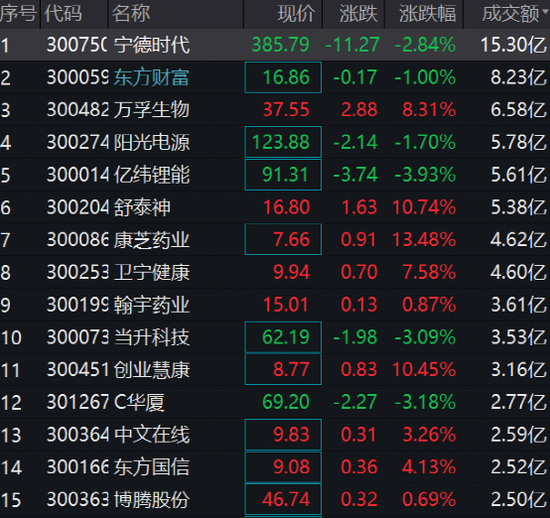Viewport: 550px width, 518px height.
Task: Click boxed price 123.88
Action: (283, 142)
